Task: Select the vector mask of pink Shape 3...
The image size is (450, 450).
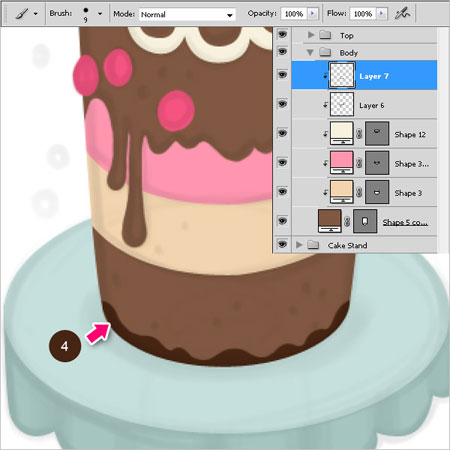Action: (x=377, y=163)
